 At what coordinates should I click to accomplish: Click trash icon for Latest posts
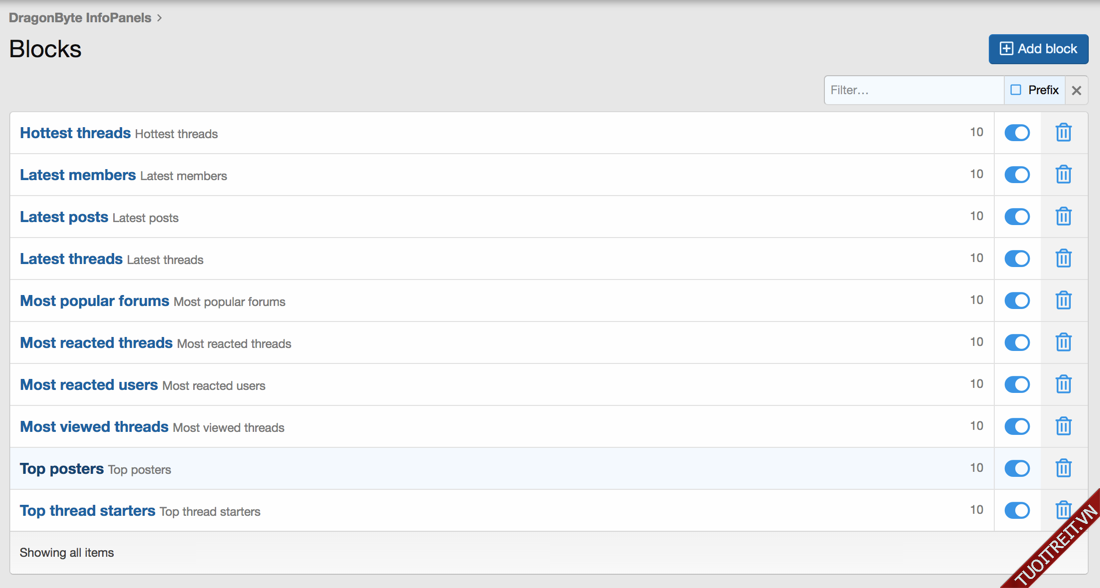tap(1063, 217)
